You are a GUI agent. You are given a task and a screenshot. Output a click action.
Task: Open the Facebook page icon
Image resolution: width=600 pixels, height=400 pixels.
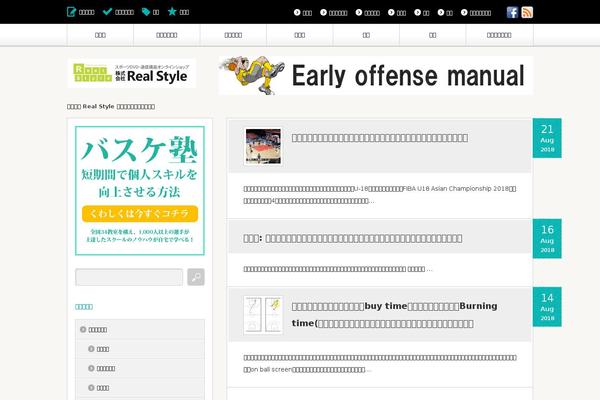[512, 12]
